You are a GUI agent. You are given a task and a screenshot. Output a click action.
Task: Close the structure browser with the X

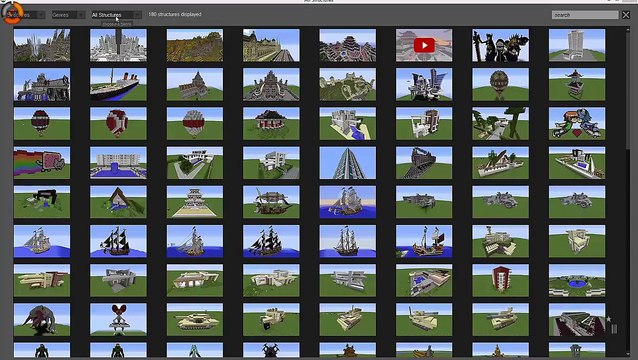point(626,15)
